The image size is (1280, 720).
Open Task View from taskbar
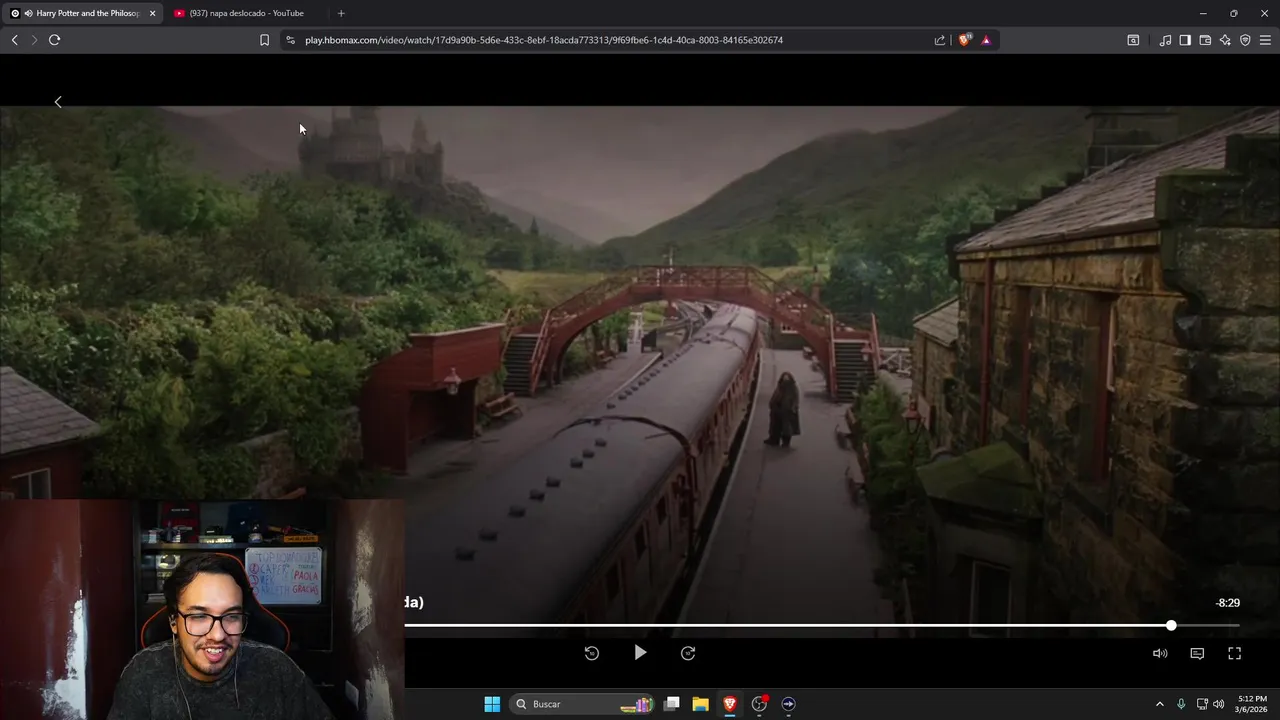[x=672, y=704]
